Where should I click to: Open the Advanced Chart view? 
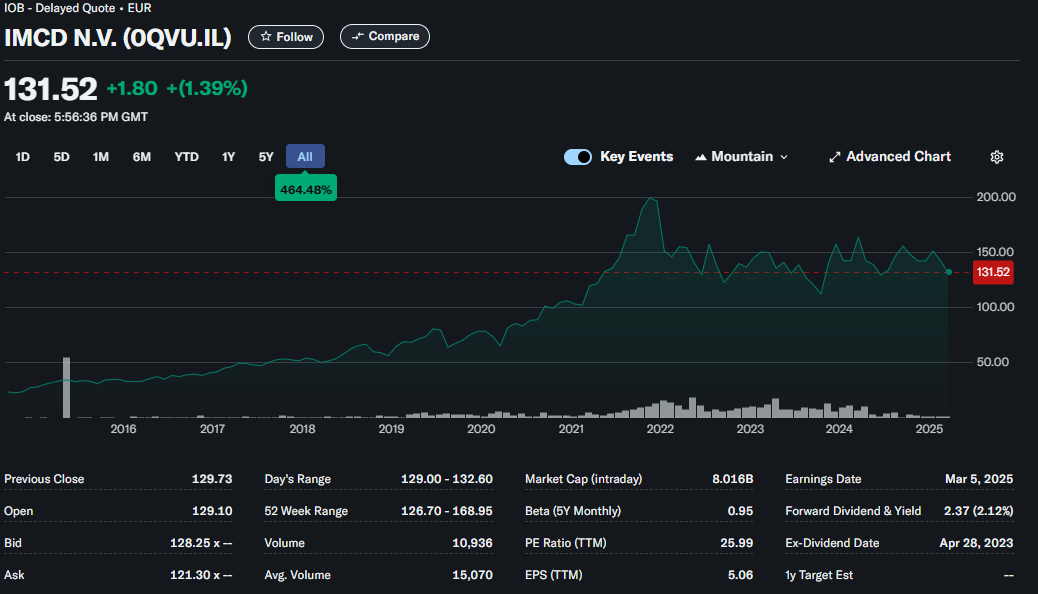[x=890, y=157]
